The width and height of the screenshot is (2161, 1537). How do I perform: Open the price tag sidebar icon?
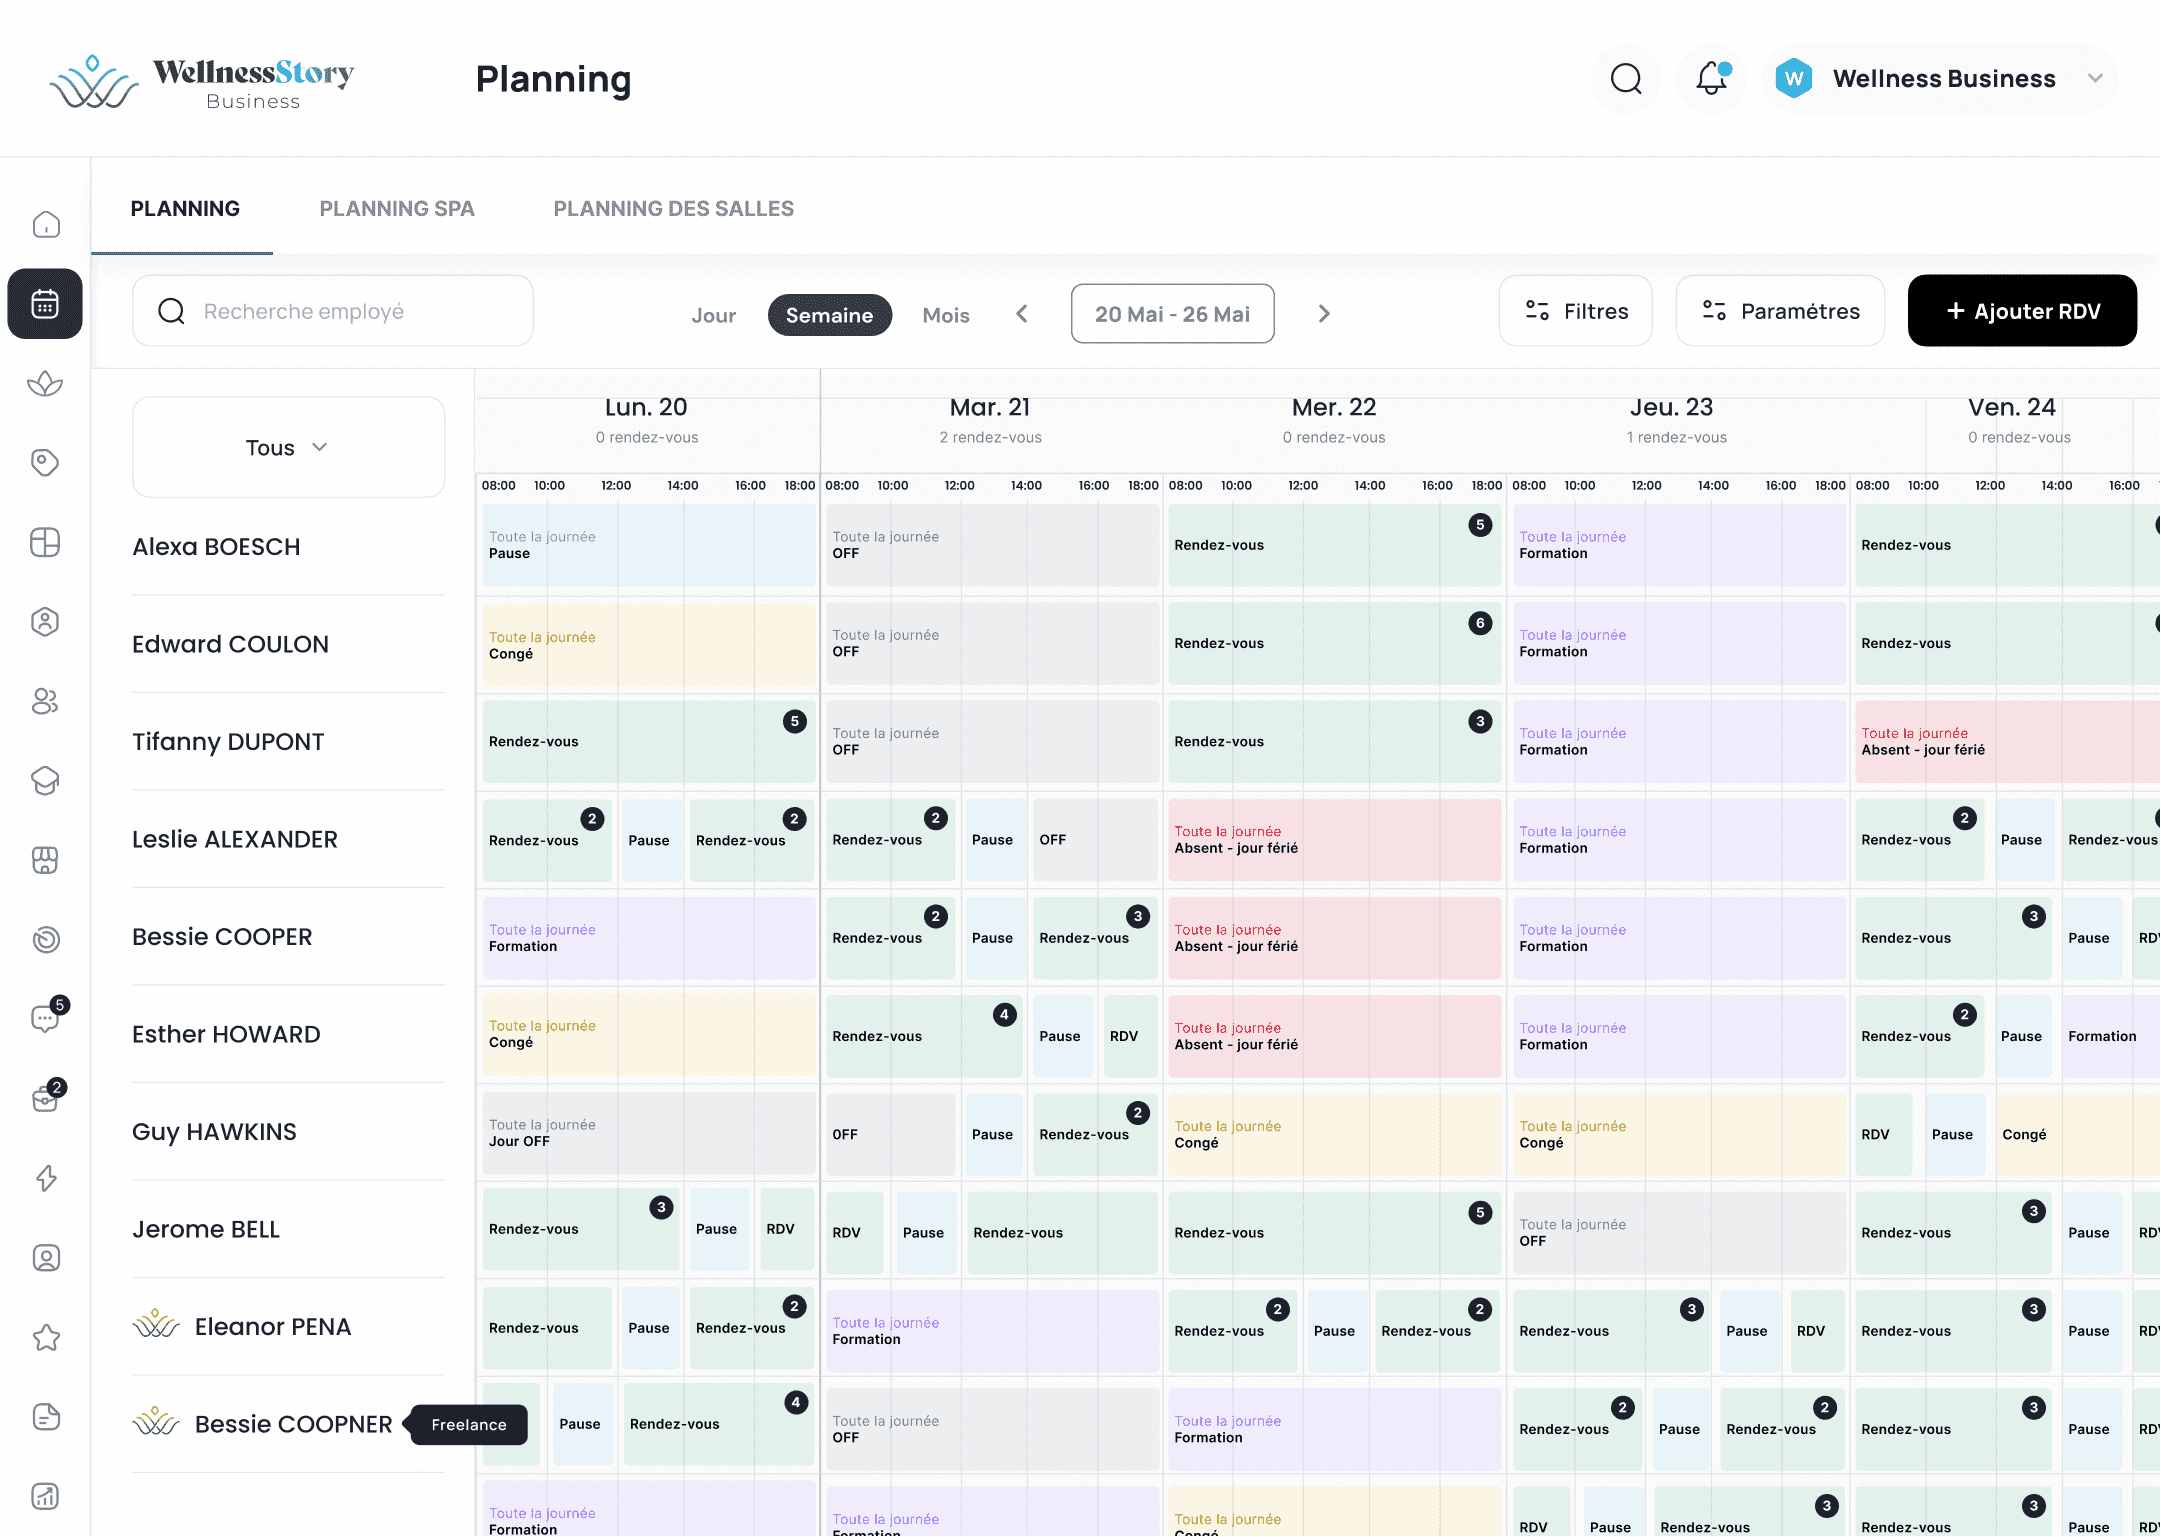(x=45, y=462)
